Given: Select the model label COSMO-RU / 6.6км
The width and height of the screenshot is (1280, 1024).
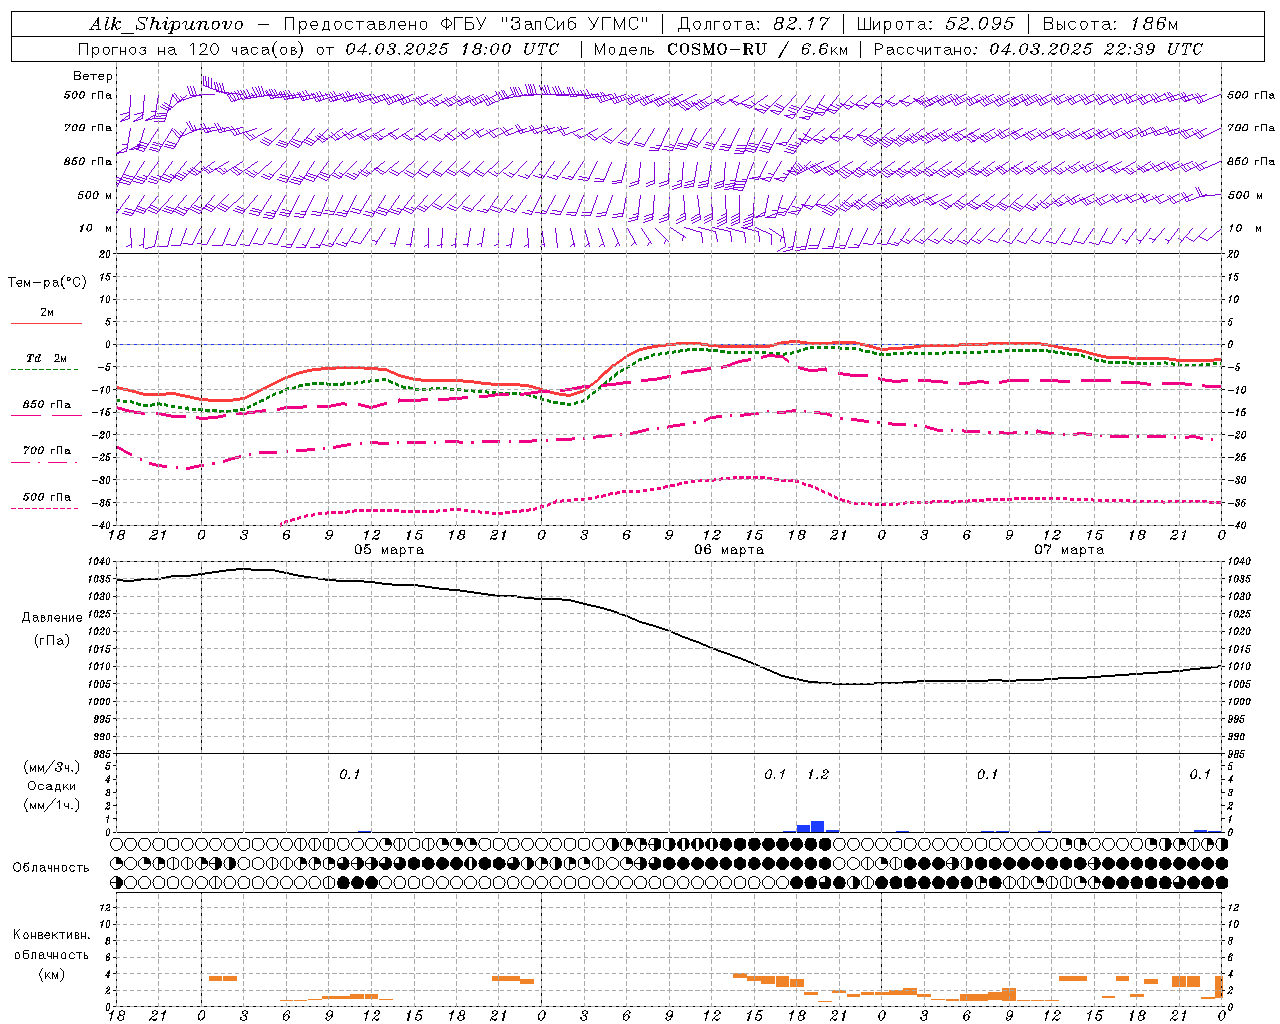Looking at the screenshot, I should click(757, 49).
